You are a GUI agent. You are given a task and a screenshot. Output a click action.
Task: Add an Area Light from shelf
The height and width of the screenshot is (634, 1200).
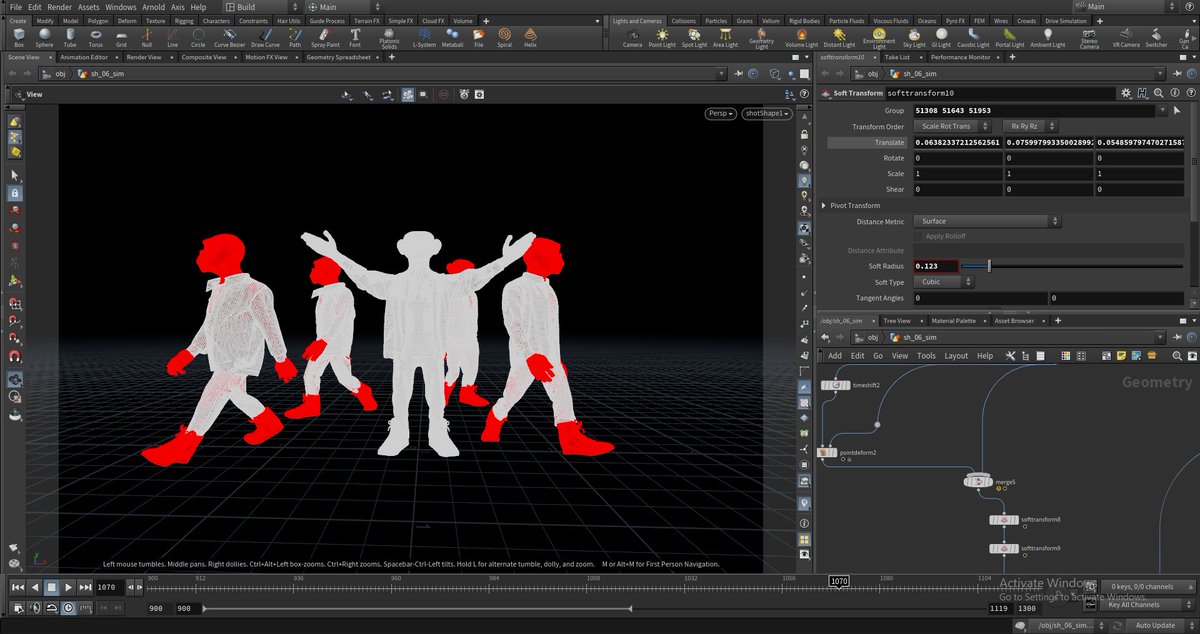point(725,38)
